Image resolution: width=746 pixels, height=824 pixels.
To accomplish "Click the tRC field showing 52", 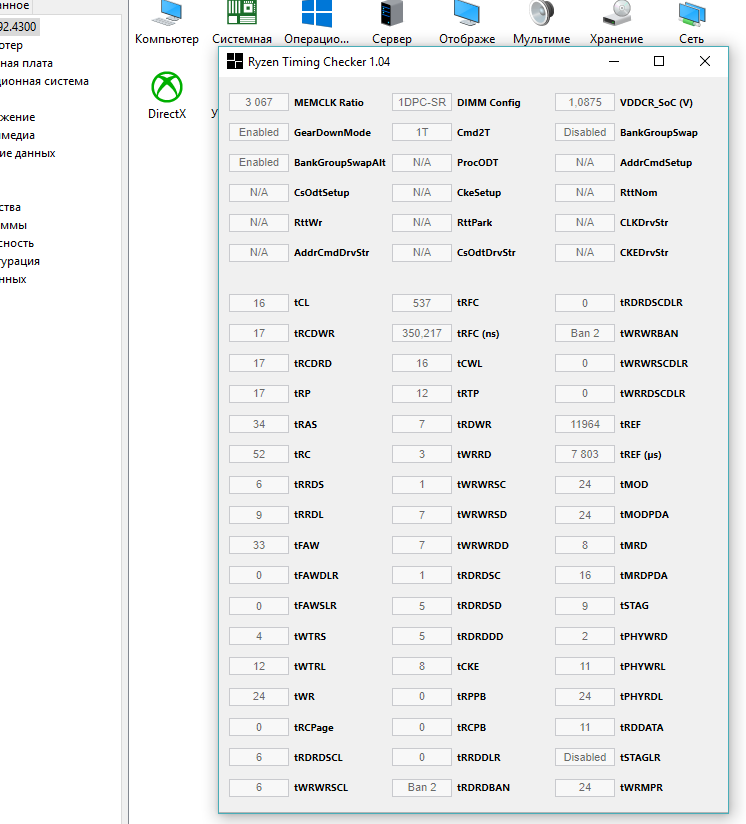I will click(259, 454).
